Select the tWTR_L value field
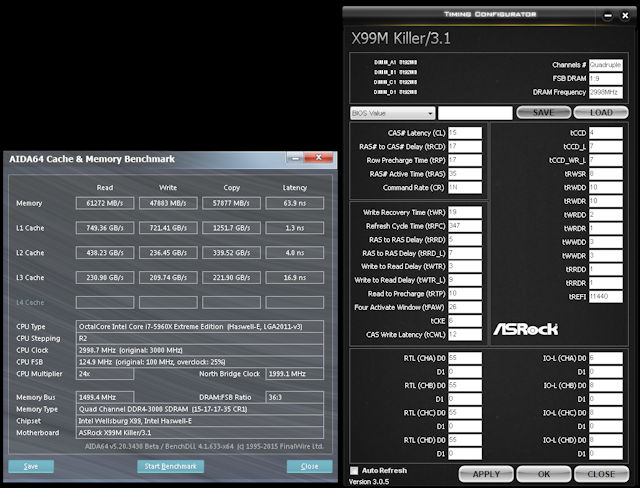The height and width of the screenshot is (488, 640). [465, 280]
